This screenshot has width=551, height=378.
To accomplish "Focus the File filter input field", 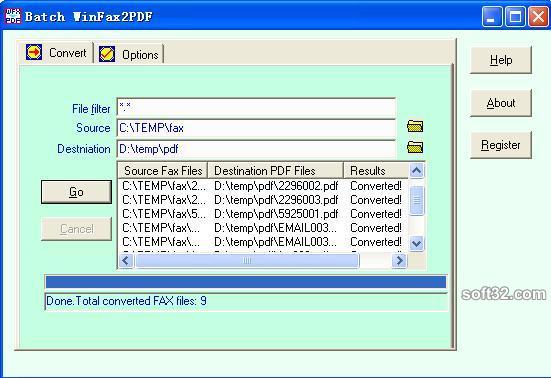I will (256, 107).
